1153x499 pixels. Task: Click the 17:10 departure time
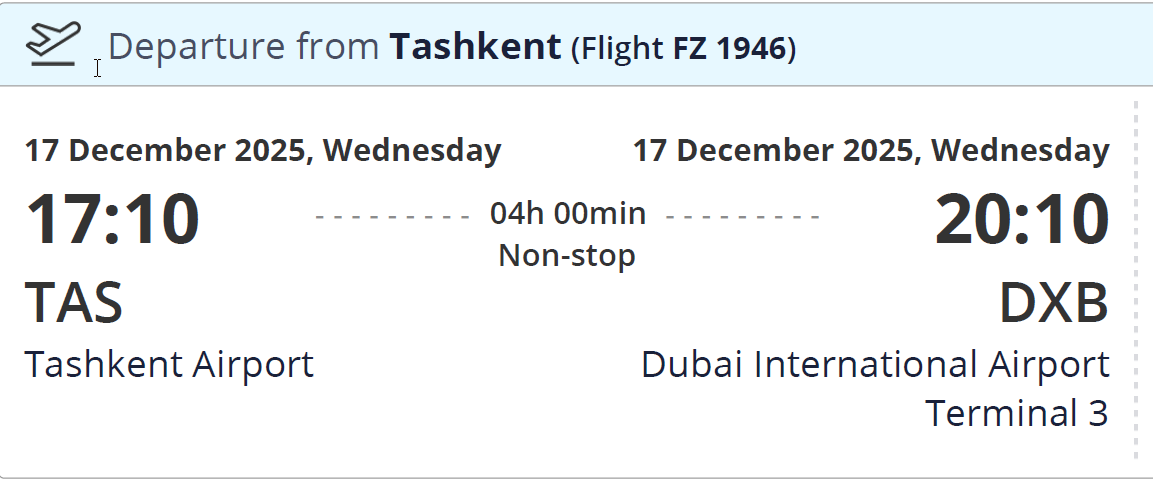112,220
